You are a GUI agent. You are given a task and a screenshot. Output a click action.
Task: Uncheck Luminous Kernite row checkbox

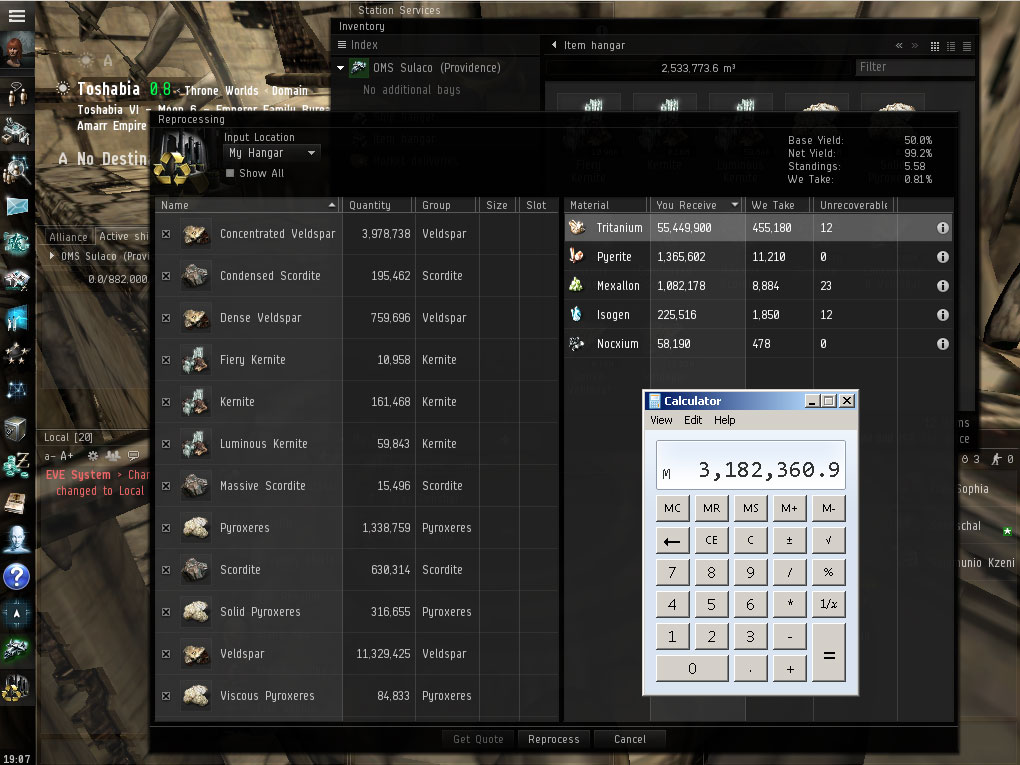166,444
